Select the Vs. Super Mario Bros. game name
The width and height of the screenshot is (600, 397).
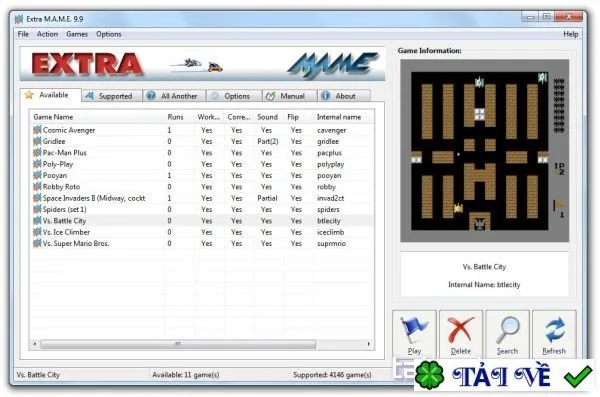76,243
